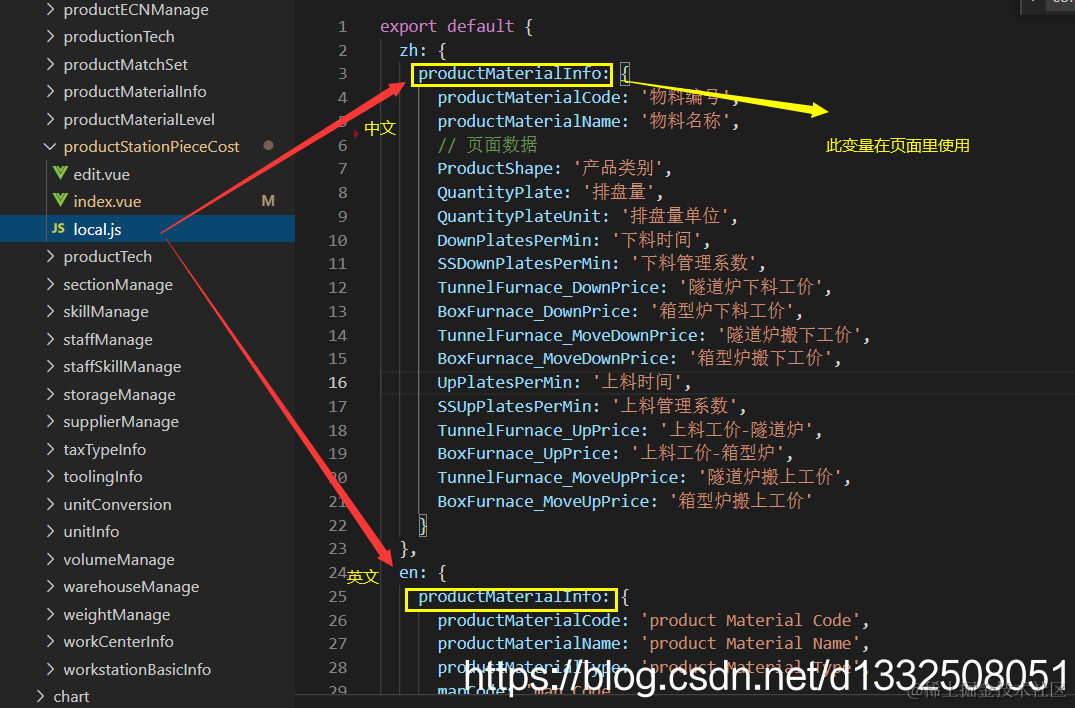Expand the productMaterialLevel folder chevron
Screen dimensions: 1075x708
coord(50,119)
